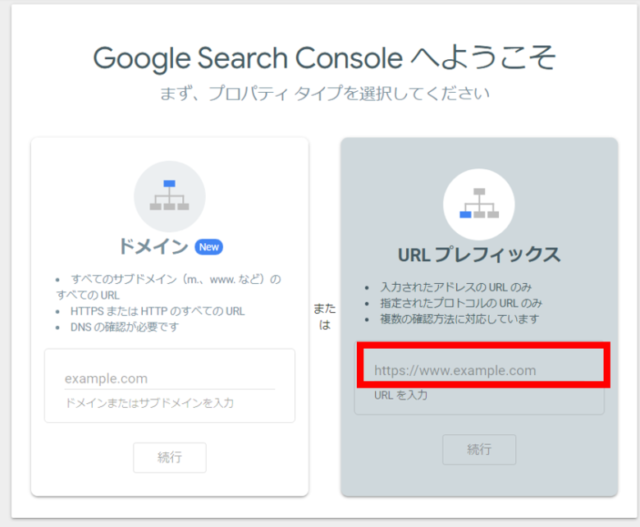This screenshot has width=640, height=527.
Task: Click the URL prefix property sitemap icon
Action: pyautogui.click(x=479, y=203)
